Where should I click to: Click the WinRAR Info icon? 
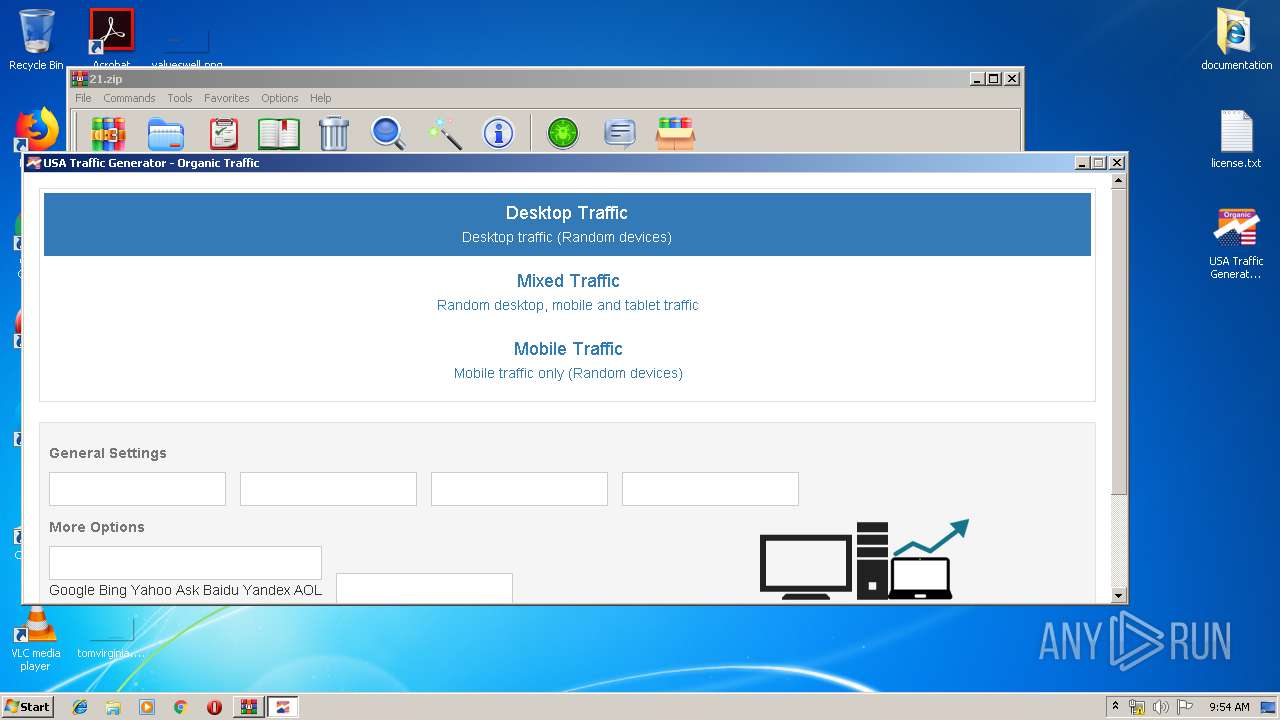click(498, 133)
